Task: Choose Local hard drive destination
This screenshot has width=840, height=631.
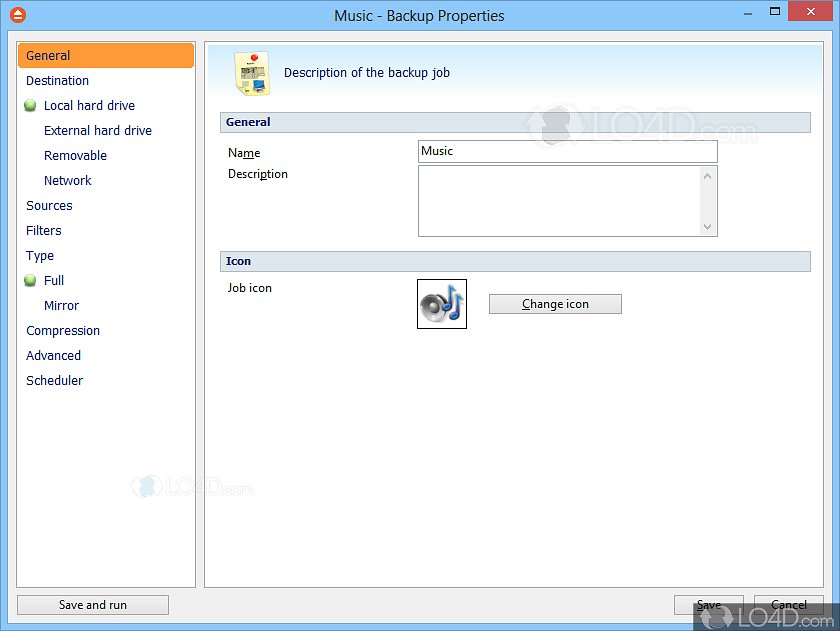Action: [89, 106]
